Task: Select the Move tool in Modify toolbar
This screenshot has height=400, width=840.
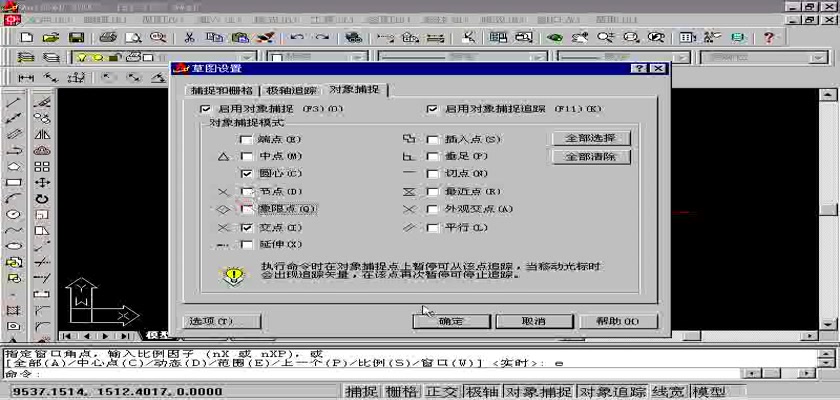Action: [42, 183]
